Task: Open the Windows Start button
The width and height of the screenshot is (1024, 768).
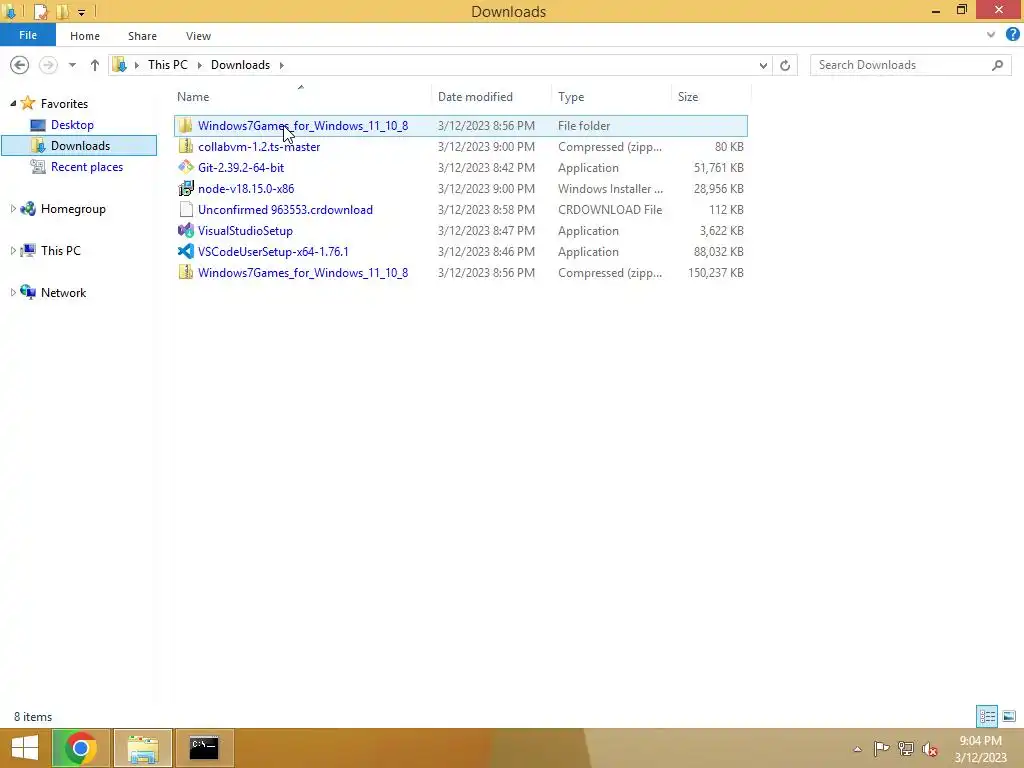Action: pos(24,748)
